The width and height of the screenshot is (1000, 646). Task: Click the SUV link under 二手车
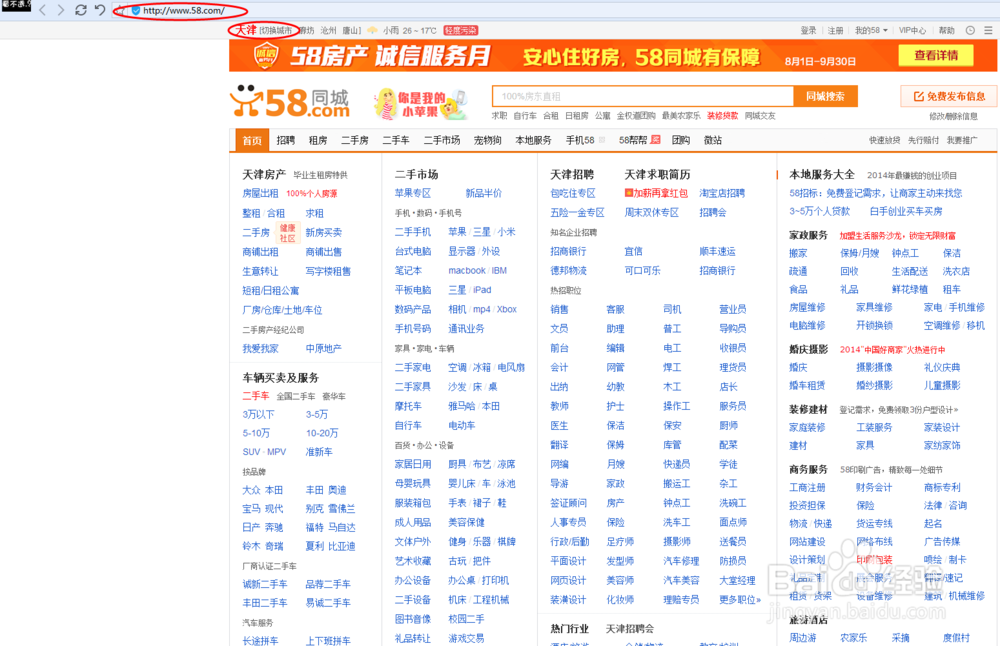[251, 452]
